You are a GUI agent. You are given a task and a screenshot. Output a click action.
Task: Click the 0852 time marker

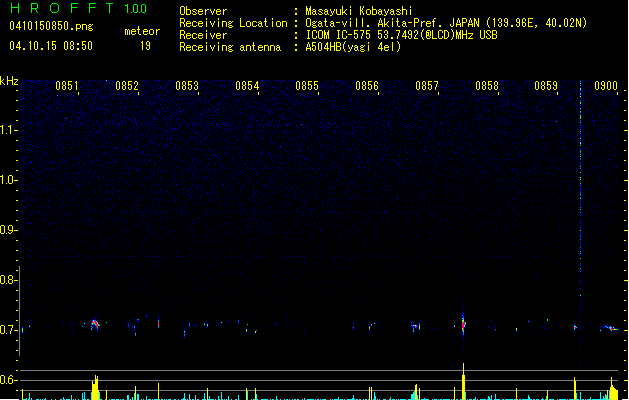pyautogui.click(x=127, y=86)
